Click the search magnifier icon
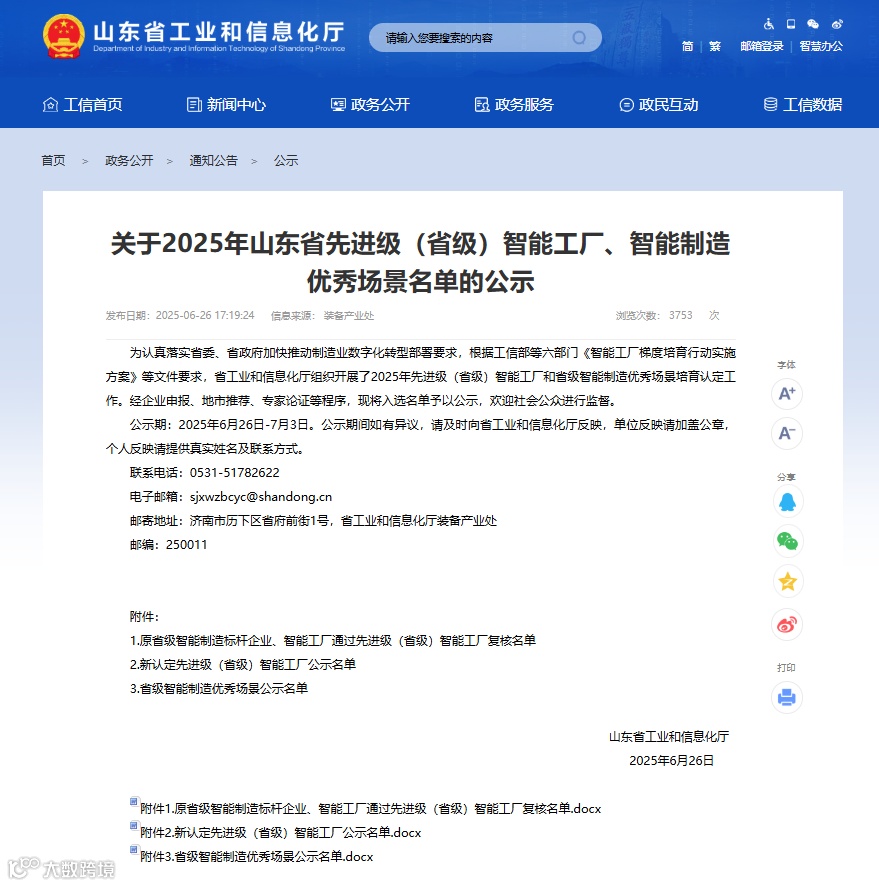This screenshot has height=886, width=879. click(579, 38)
